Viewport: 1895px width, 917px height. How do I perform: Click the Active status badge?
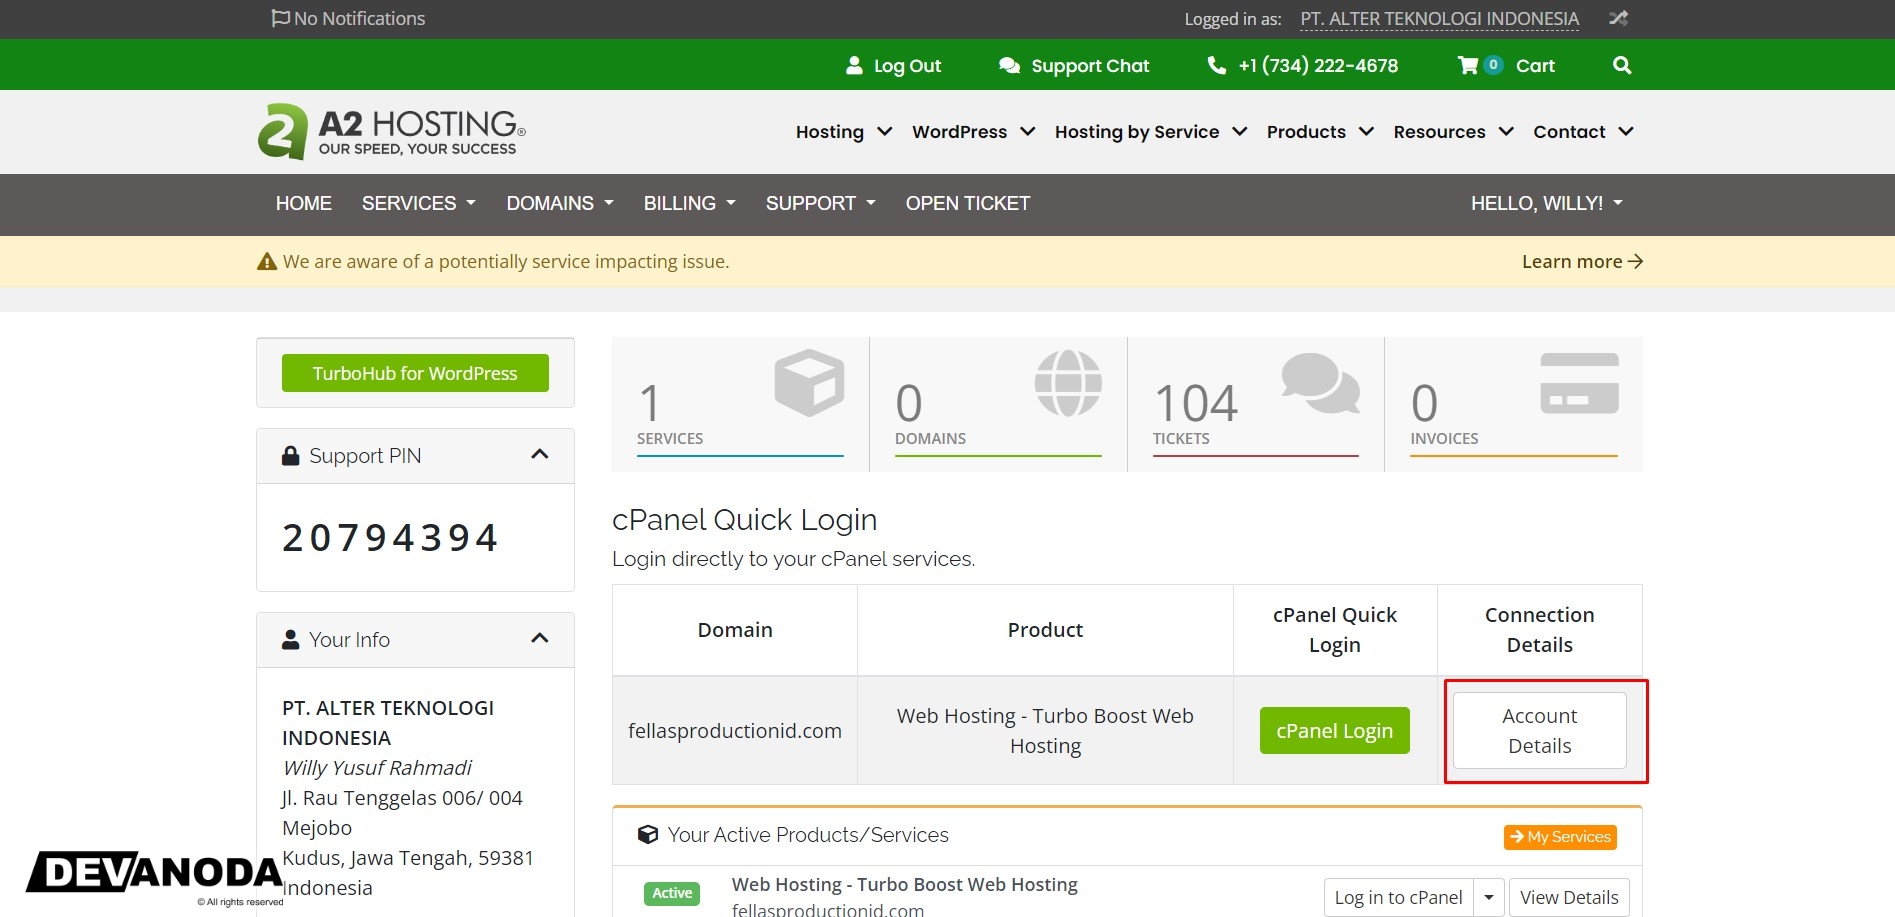pos(672,893)
